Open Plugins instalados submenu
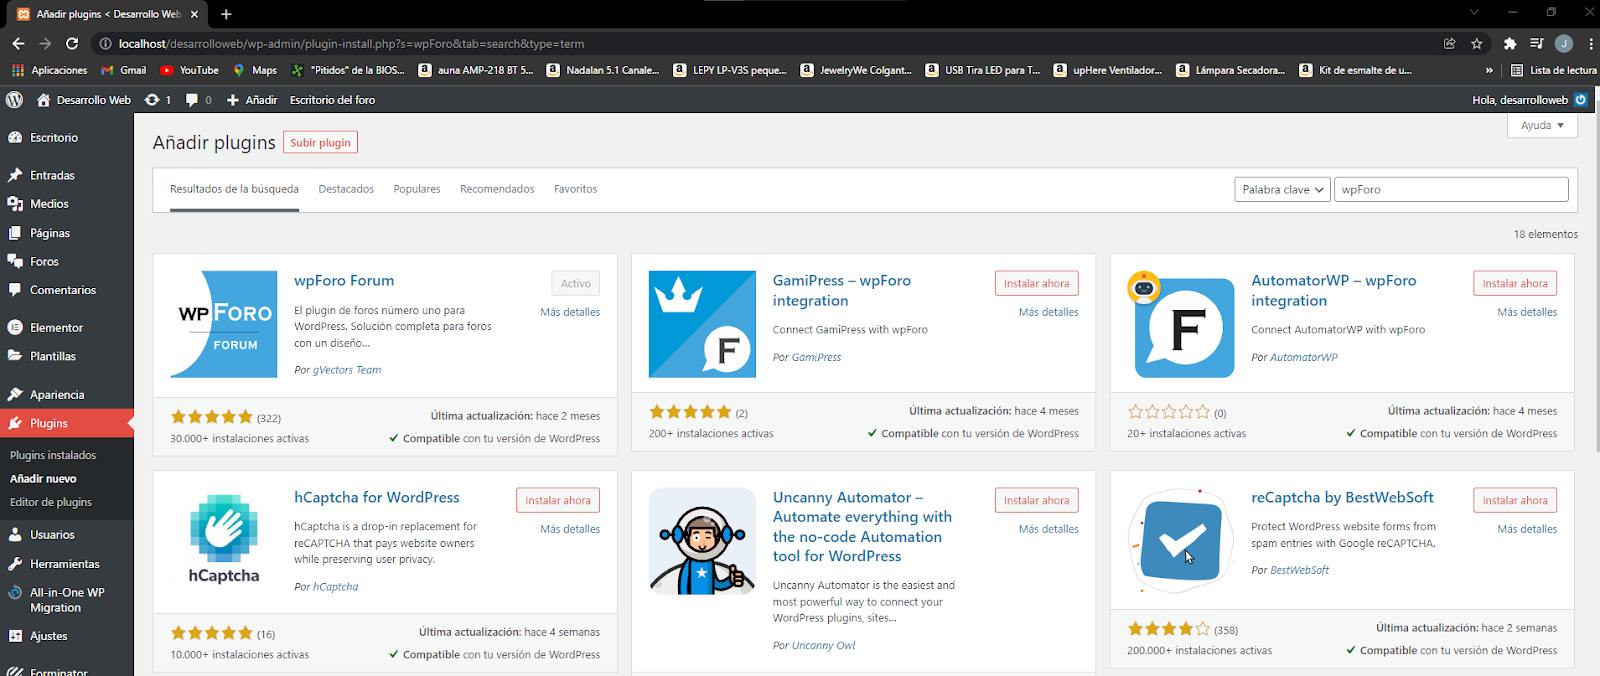 click(x=53, y=455)
